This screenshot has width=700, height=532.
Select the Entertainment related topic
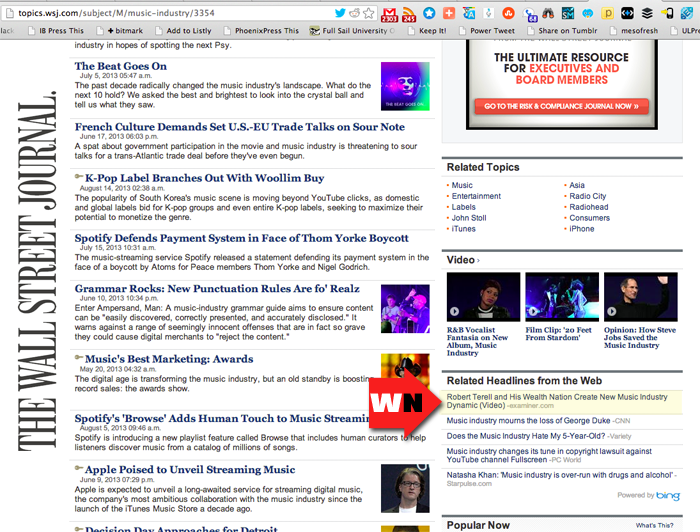[x=476, y=196]
